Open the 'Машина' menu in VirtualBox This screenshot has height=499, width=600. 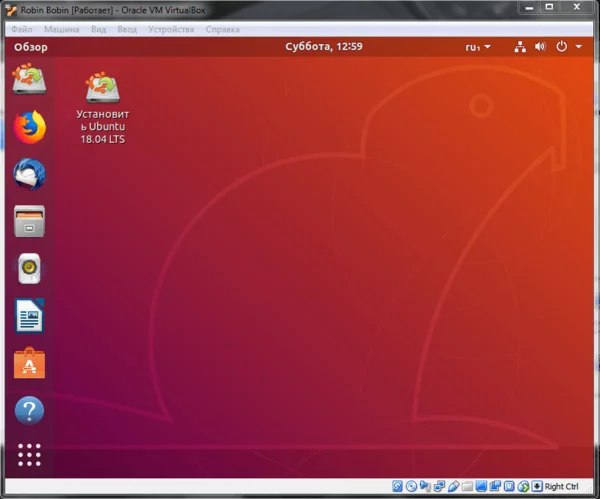61,29
